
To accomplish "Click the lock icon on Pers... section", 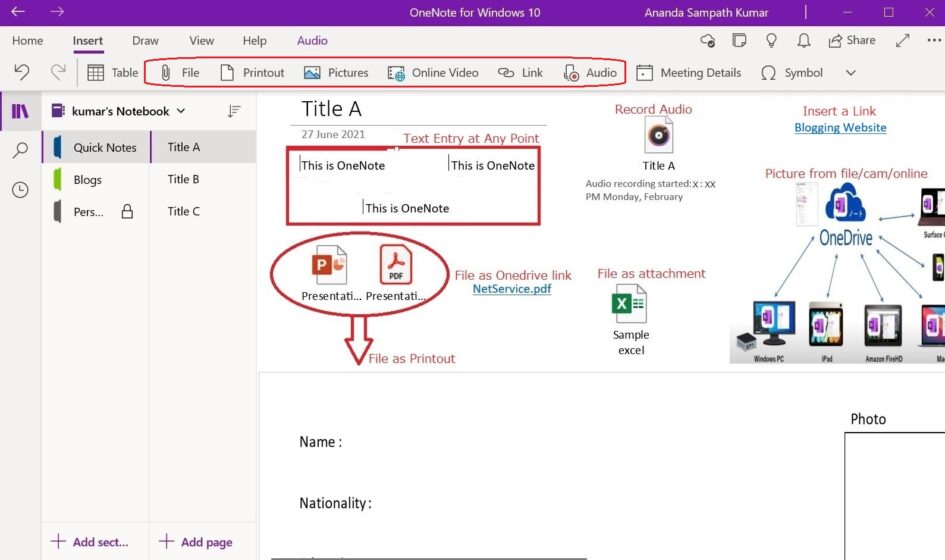I will (127, 211).
